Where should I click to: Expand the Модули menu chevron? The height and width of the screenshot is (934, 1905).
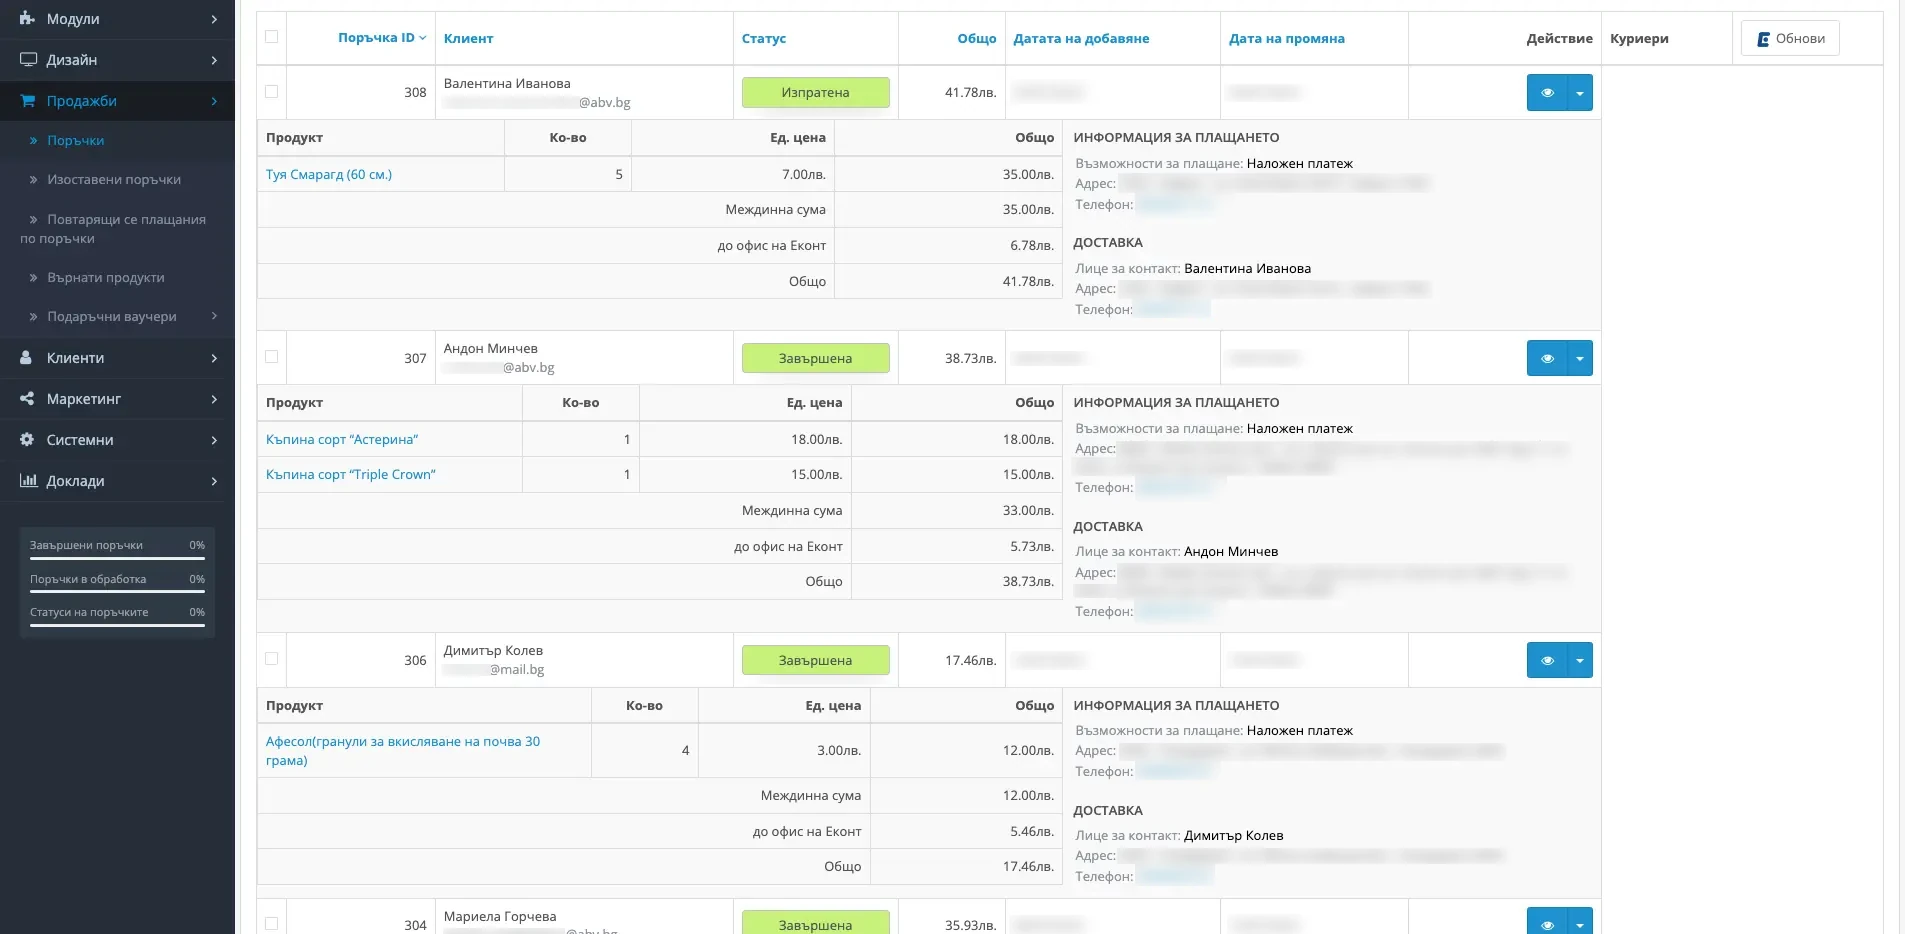click(x=214, y=19)
